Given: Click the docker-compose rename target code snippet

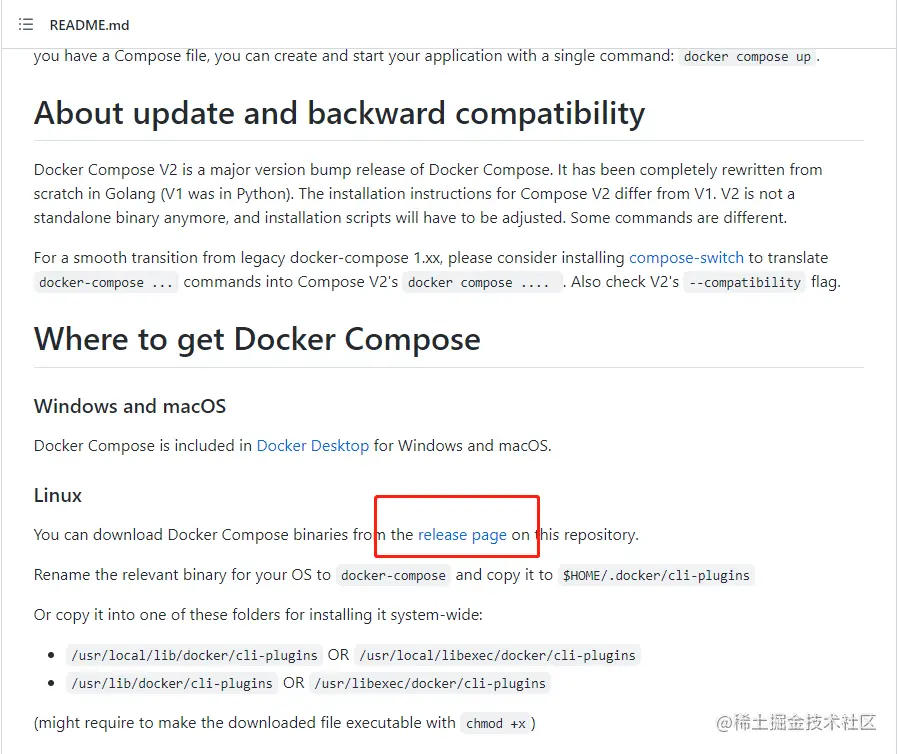Looking at the screenshot, I should [393, 575].
